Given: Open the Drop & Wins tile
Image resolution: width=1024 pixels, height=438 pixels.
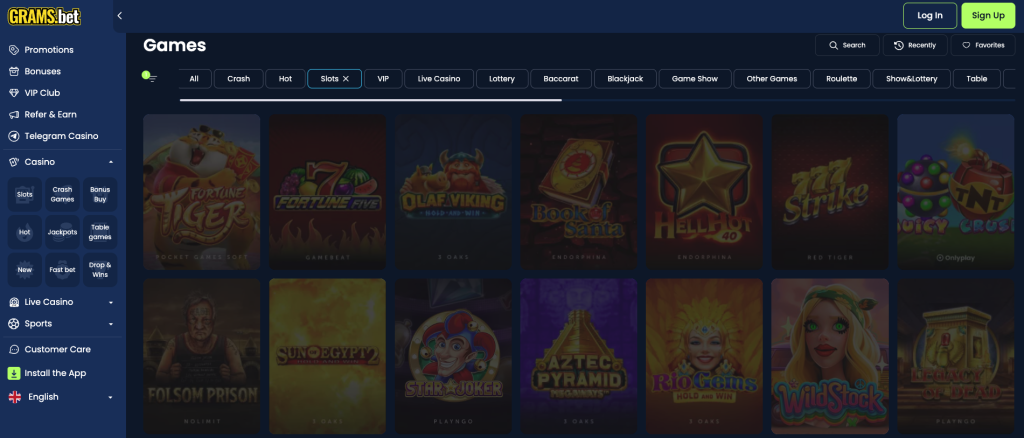Looking at the screenshot, I should pyautogui.click(x=101, y=270).
